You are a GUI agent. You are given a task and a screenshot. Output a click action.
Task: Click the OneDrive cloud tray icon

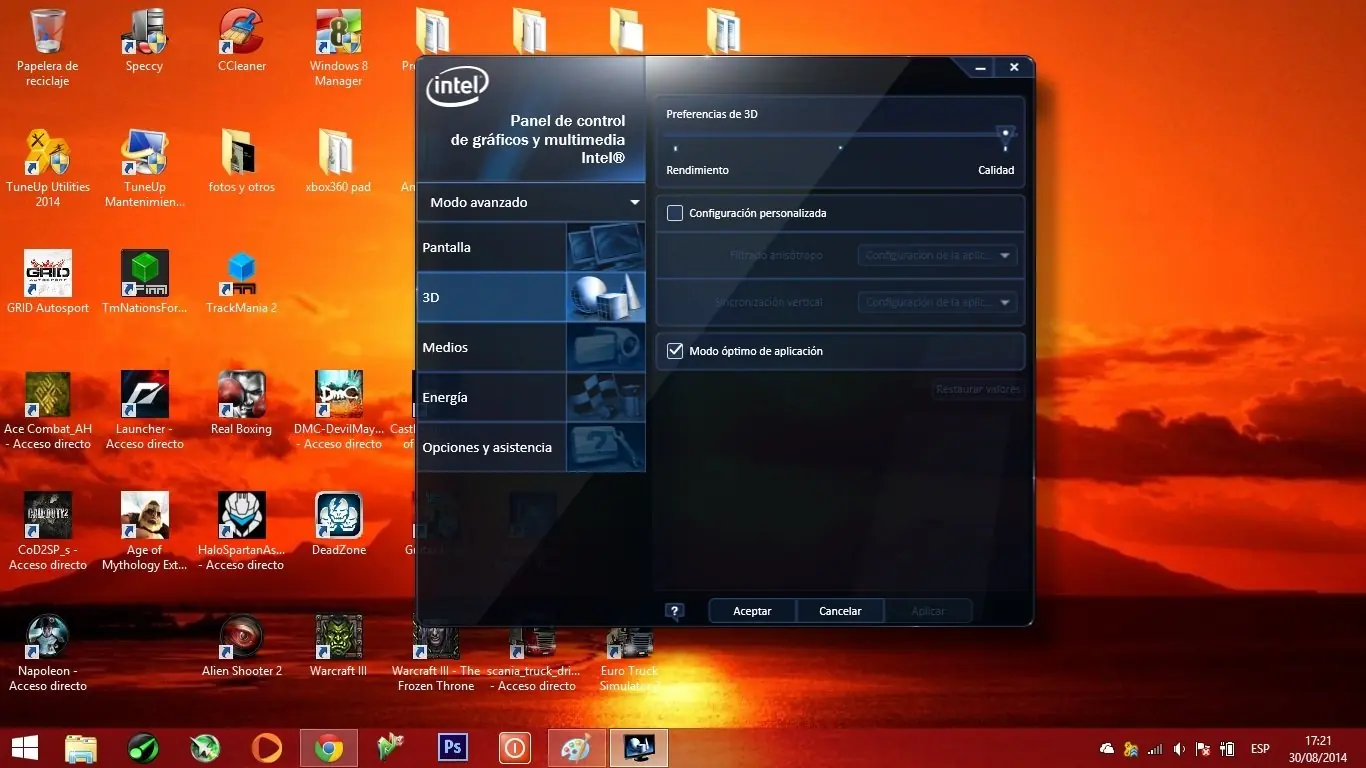[1107, 749]
